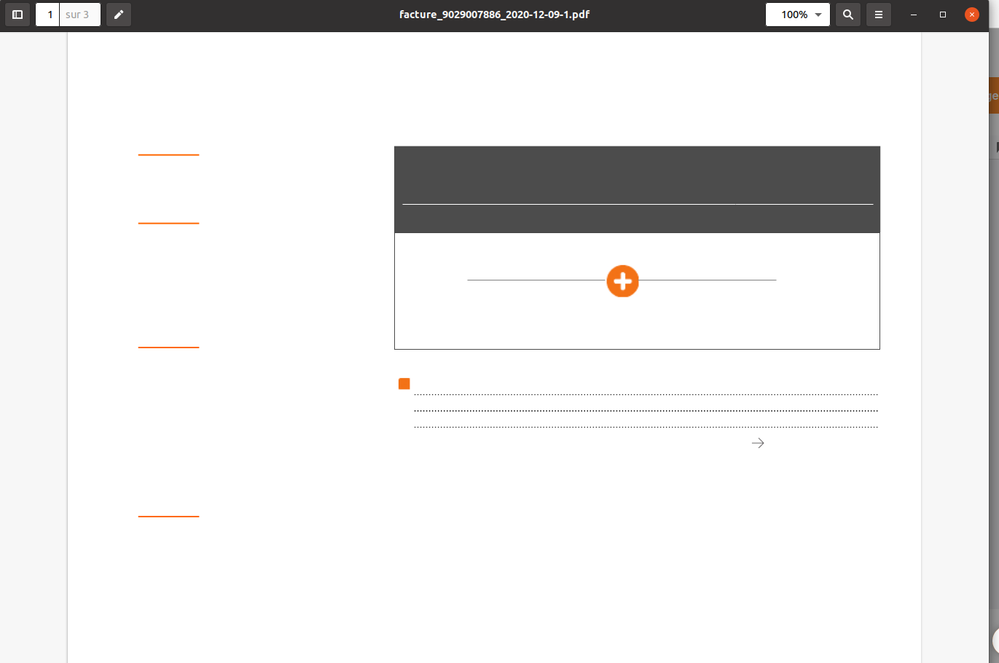Click the 'sur 3' page count label
Screen dimensions: 999x663
coord(77,15)
